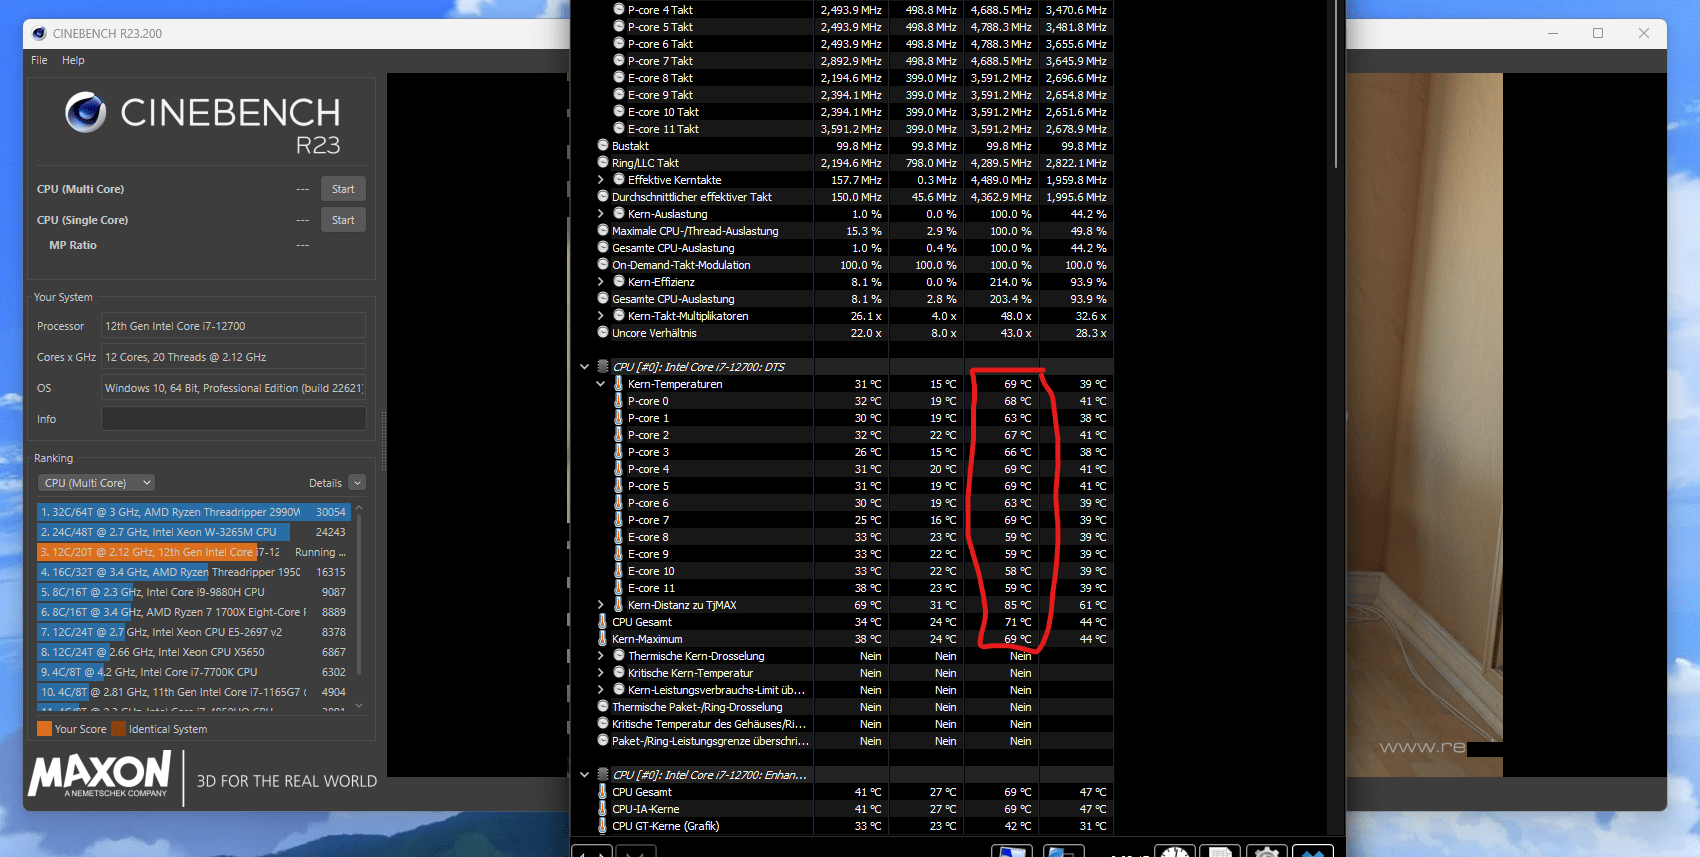Maximize the Cinebench window
The image size is (1700, 857).
[x=1598, y=33]
